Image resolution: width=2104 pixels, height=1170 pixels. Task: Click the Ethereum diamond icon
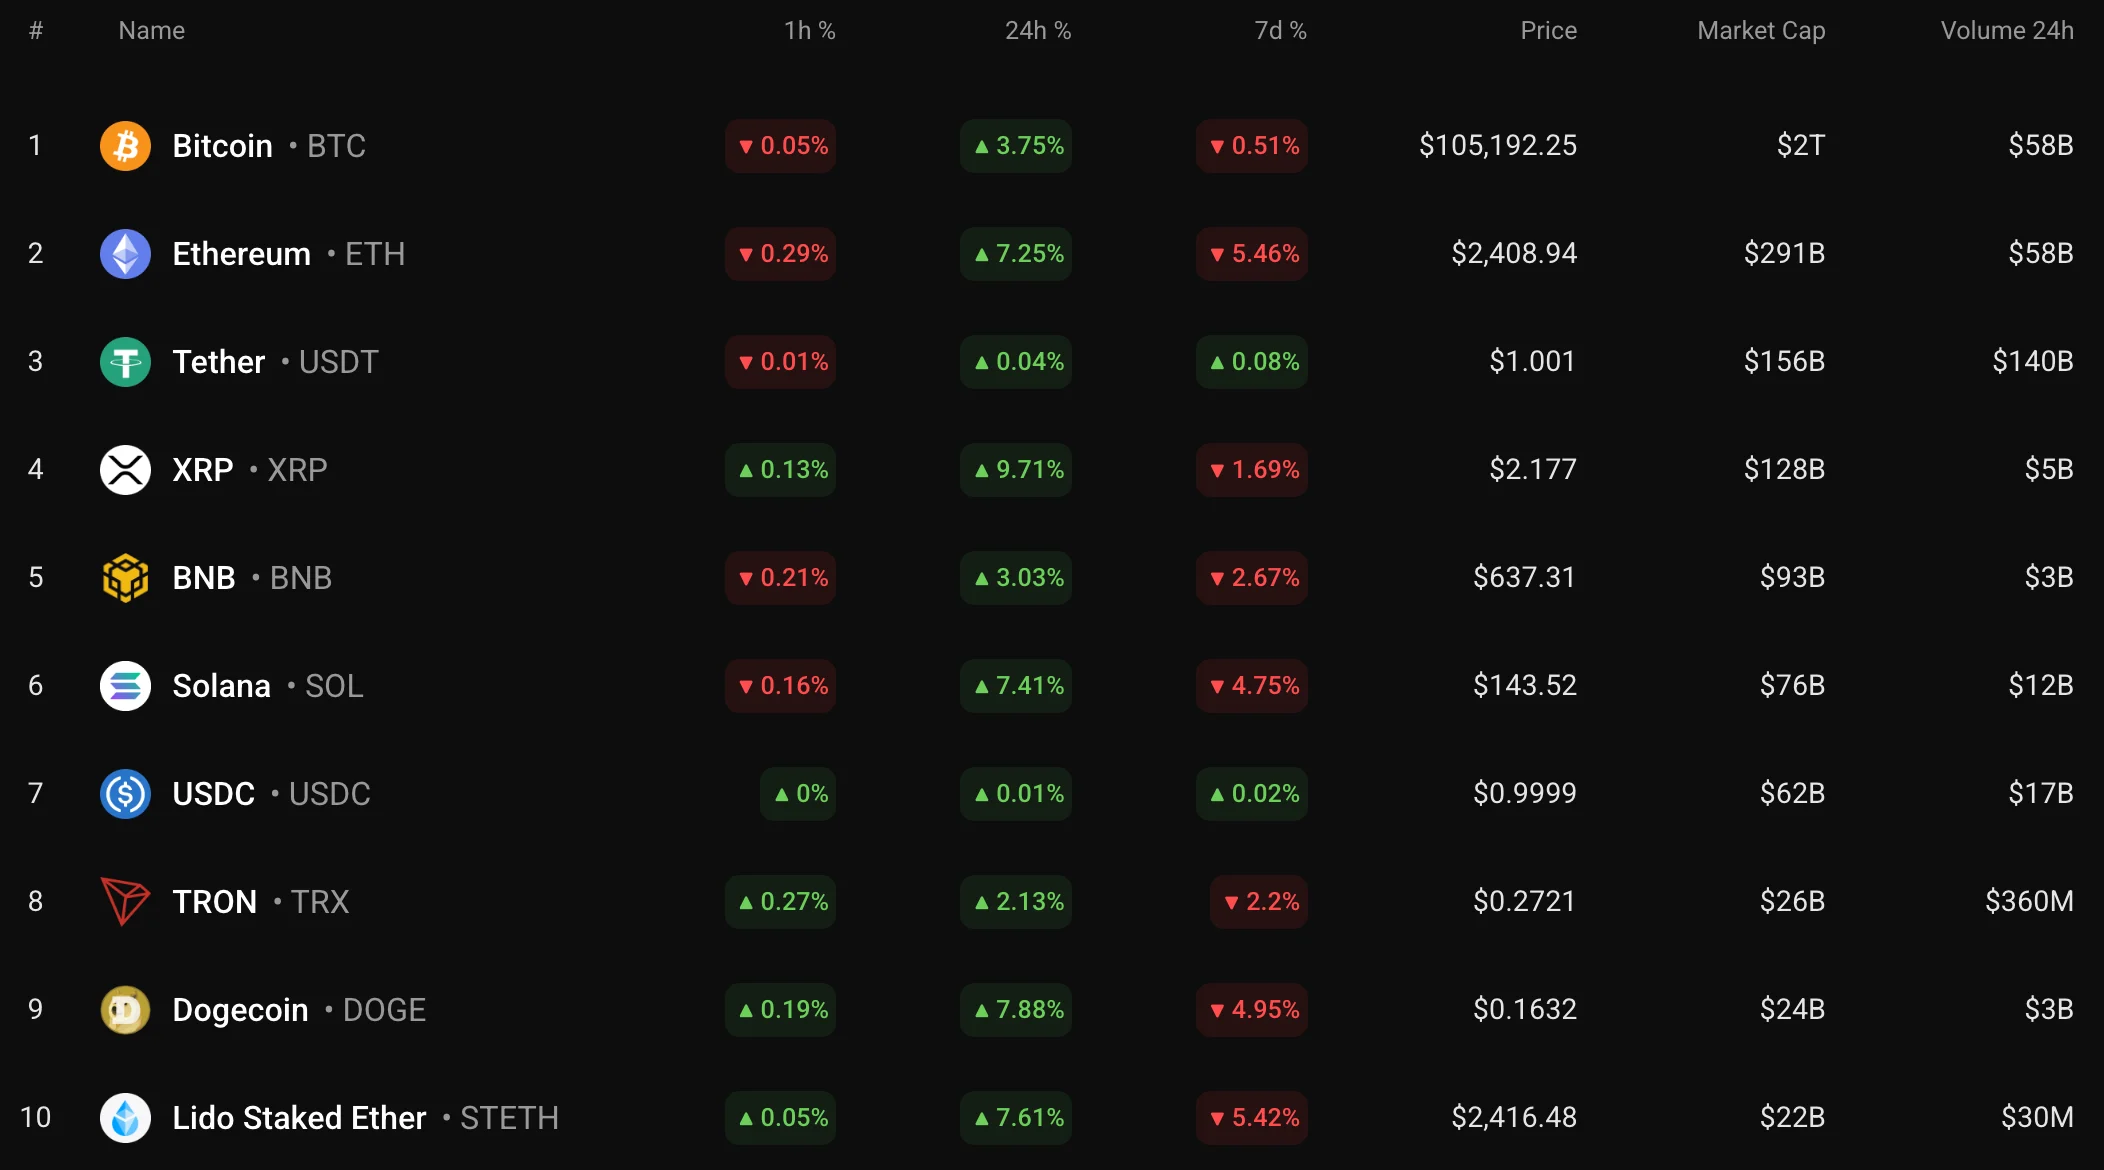pyautogui.click(x=125, y=254)
